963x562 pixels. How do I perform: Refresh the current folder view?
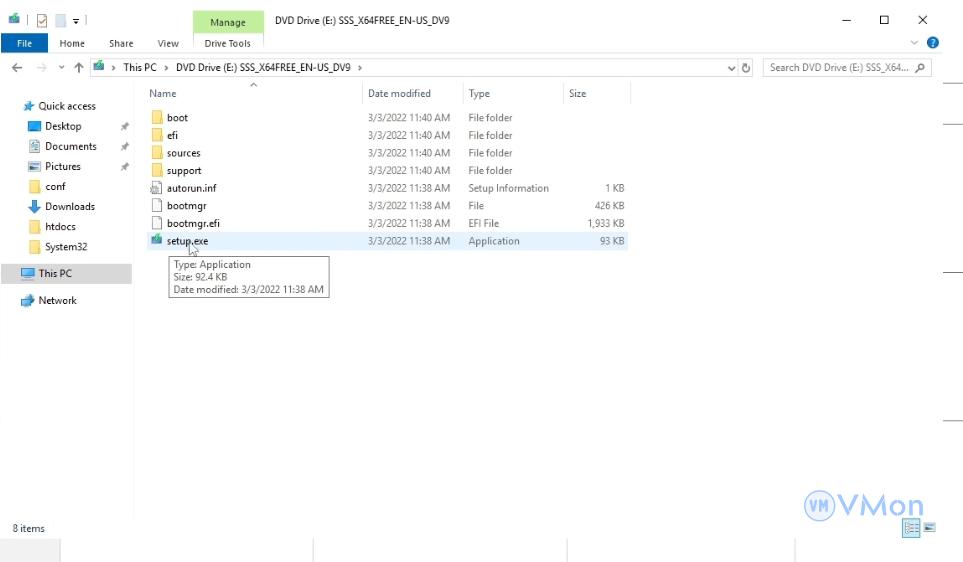[746, 68]
